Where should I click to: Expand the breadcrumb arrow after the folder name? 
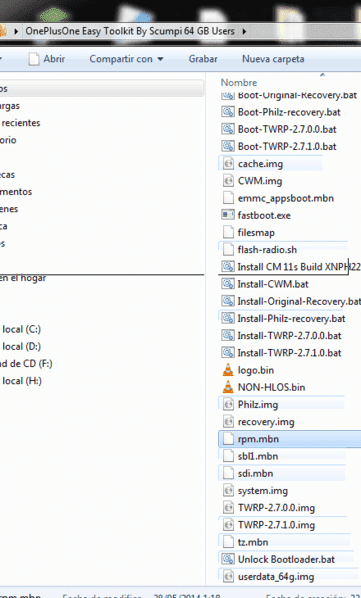tap(244, 31)
